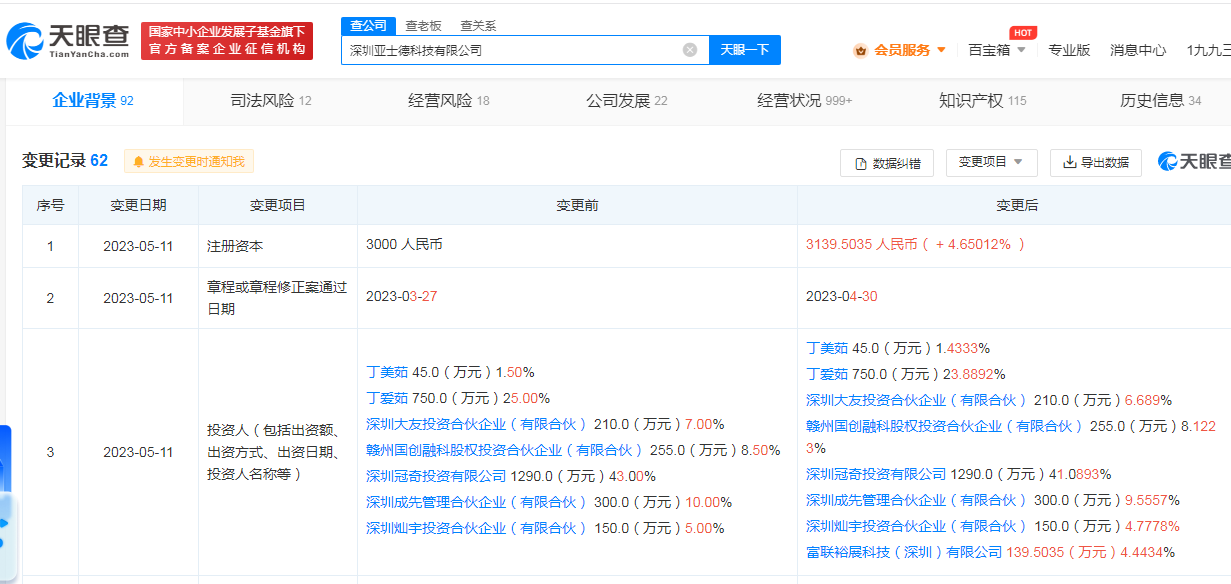
Task: Open 深圳成先管理合伙企业 link in 变更前 column
Action: (x=476, y=502)
